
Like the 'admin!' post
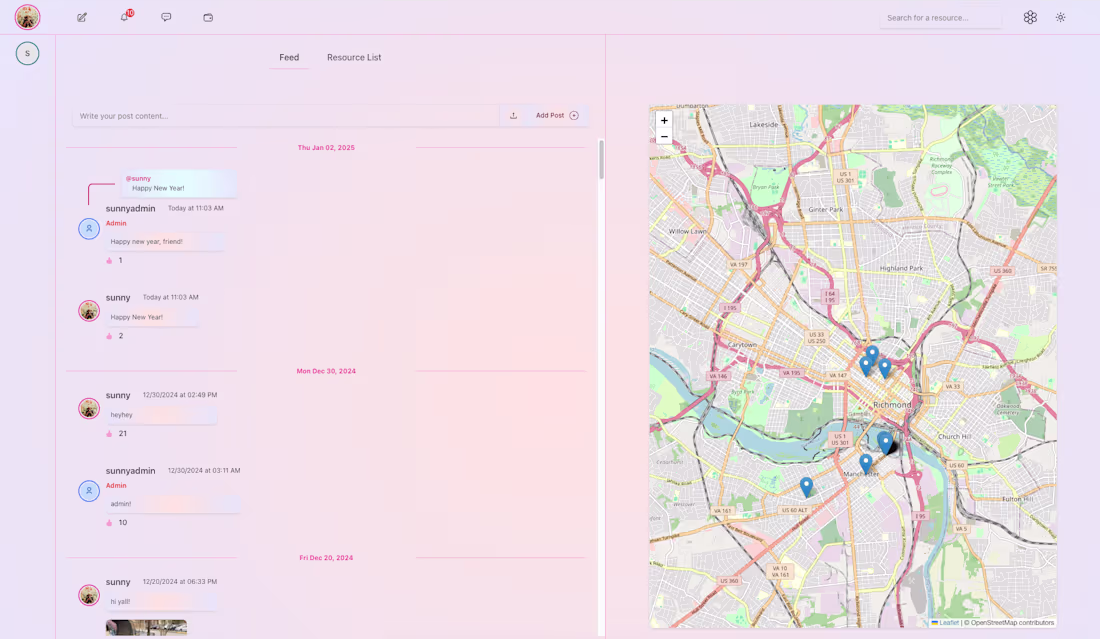109,523
